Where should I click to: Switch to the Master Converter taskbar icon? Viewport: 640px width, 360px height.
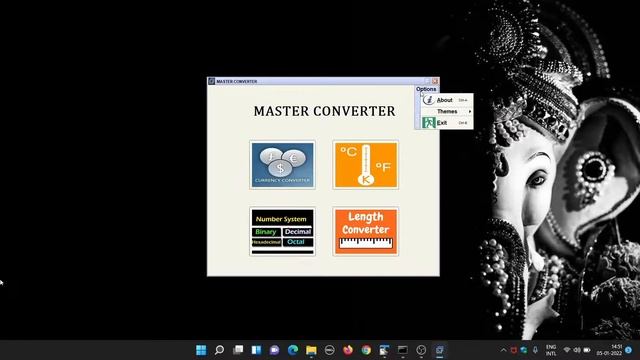point(440,350)
